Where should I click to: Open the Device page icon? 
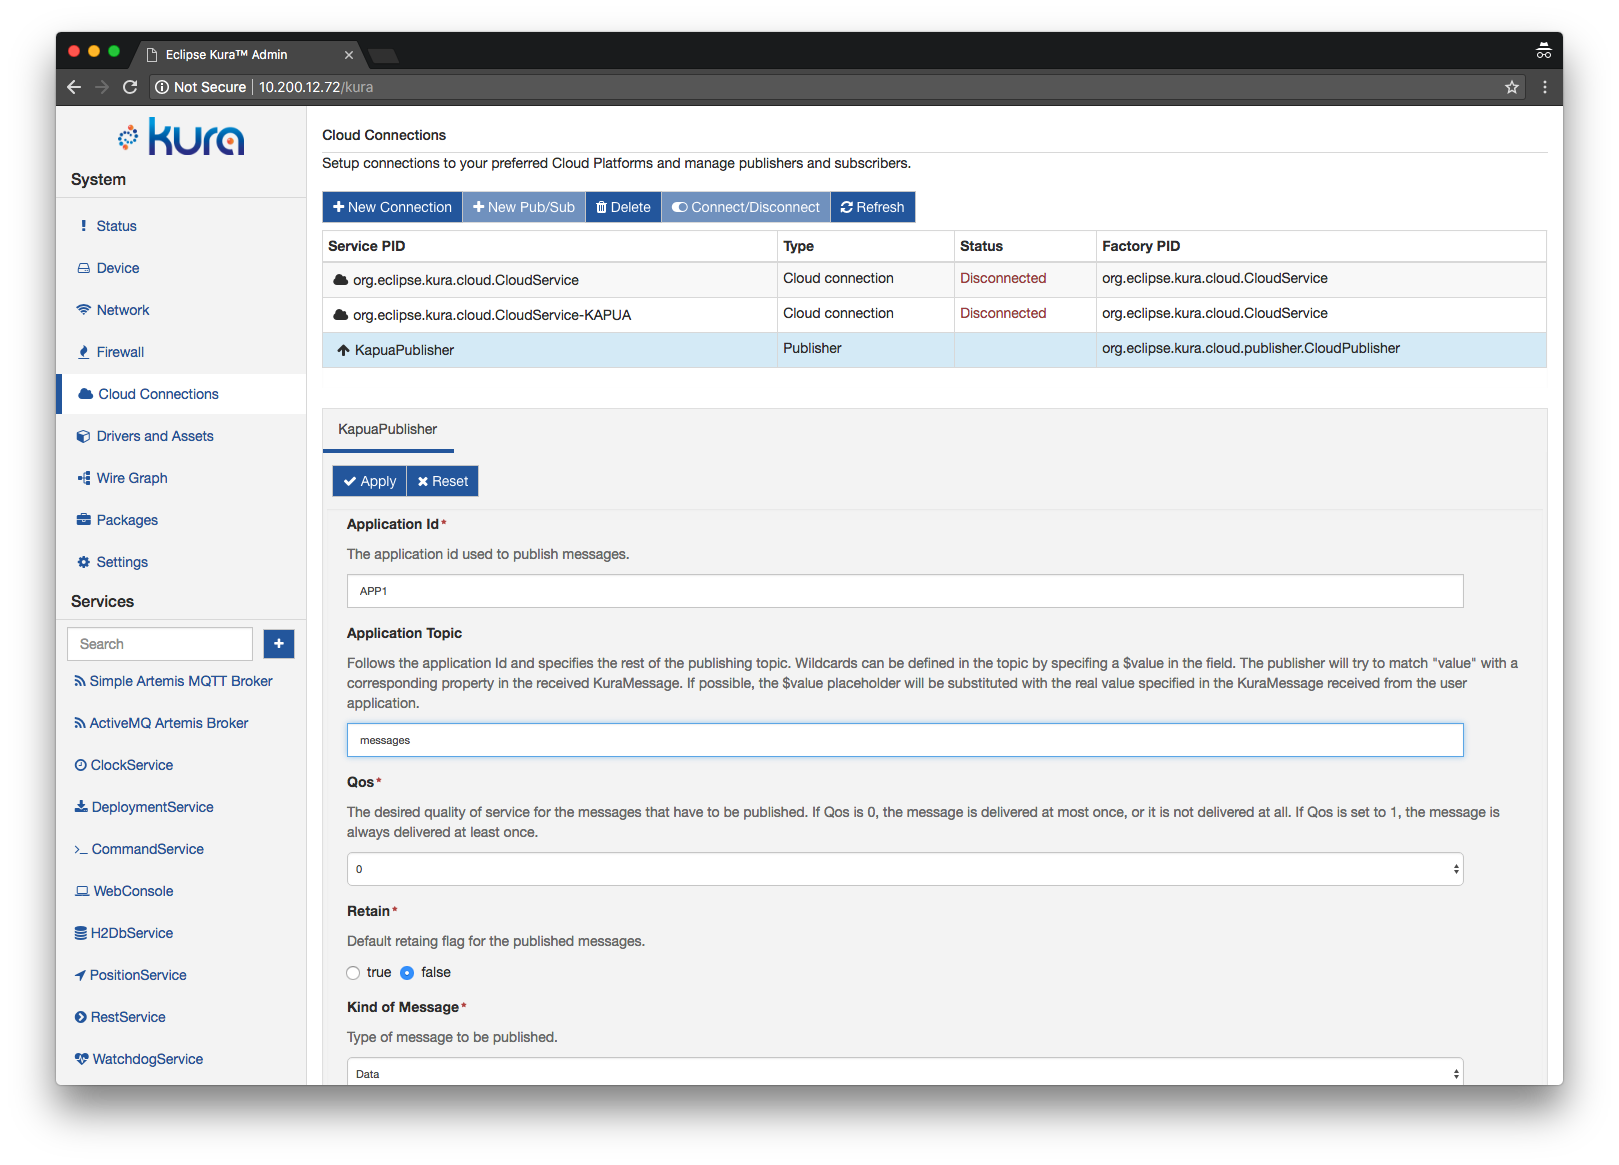(84, 268)
